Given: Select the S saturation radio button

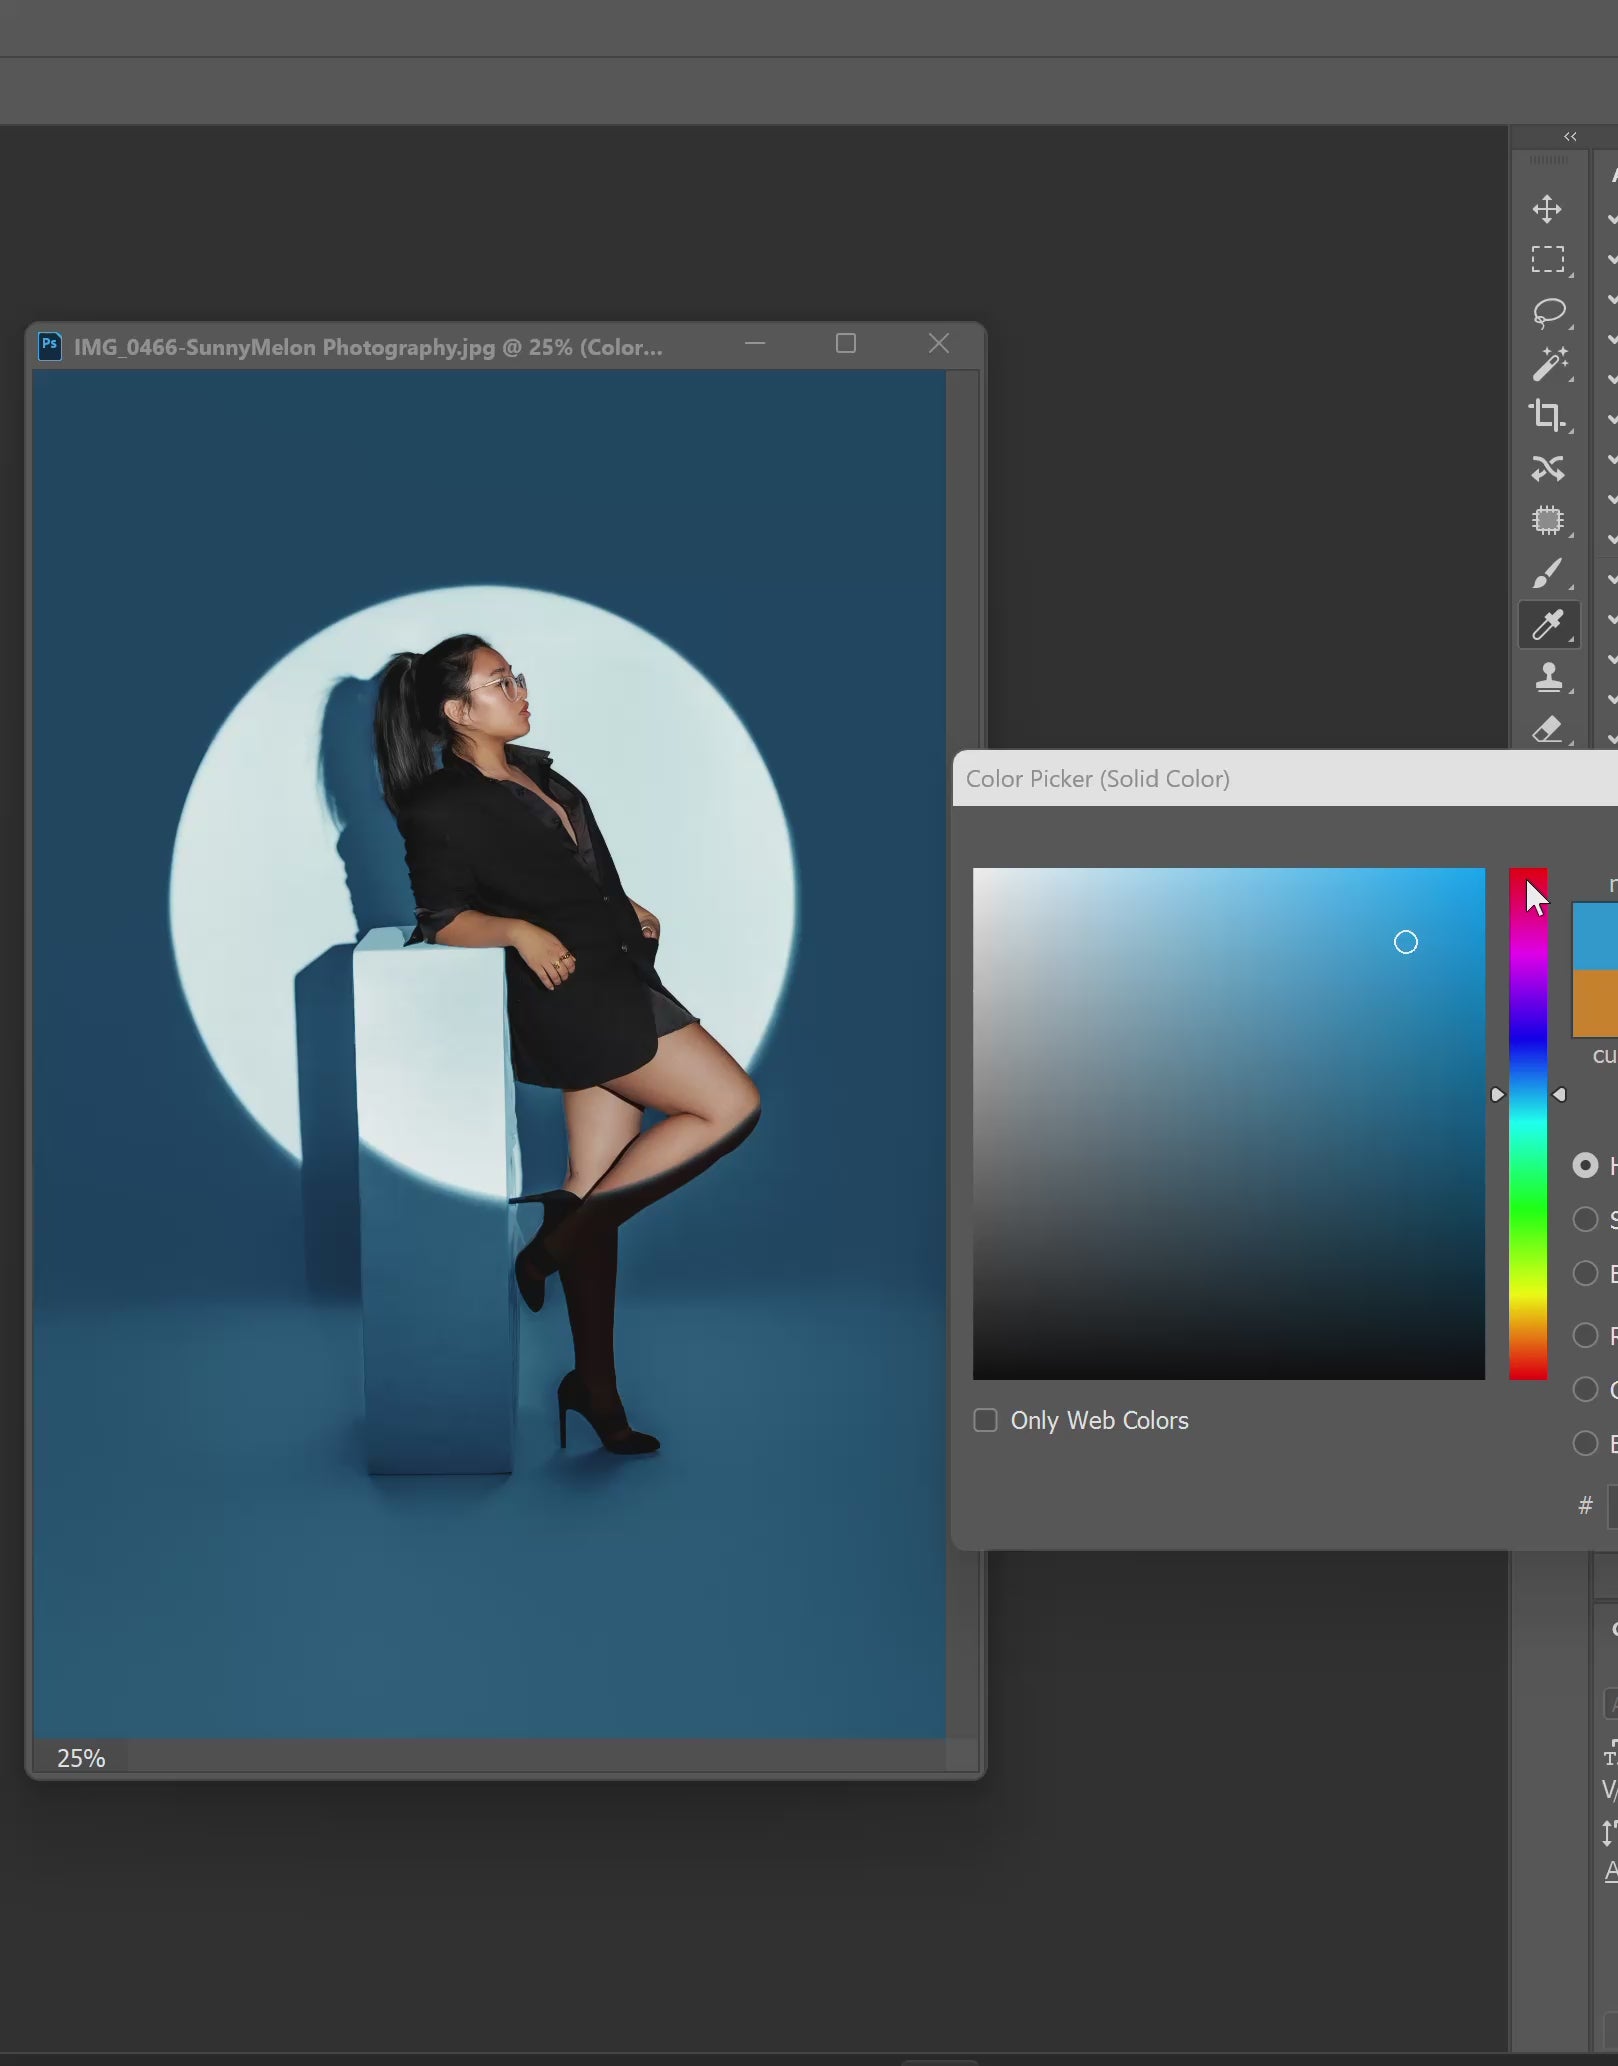Looking at the screenshot, I should click(1585, 1219).
